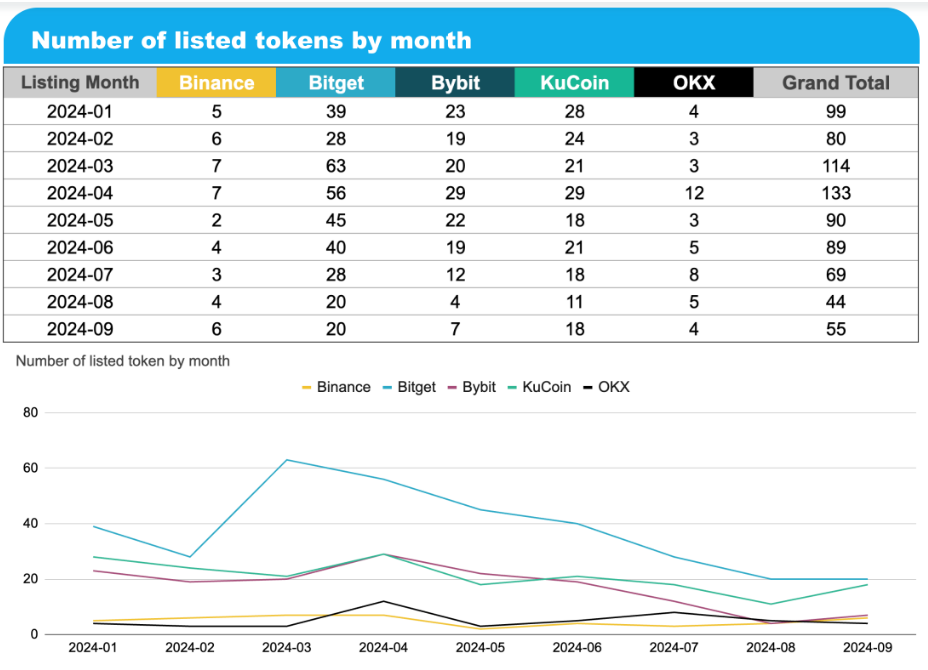
Task: Select the Bitget column header
Action: point(336,83)
